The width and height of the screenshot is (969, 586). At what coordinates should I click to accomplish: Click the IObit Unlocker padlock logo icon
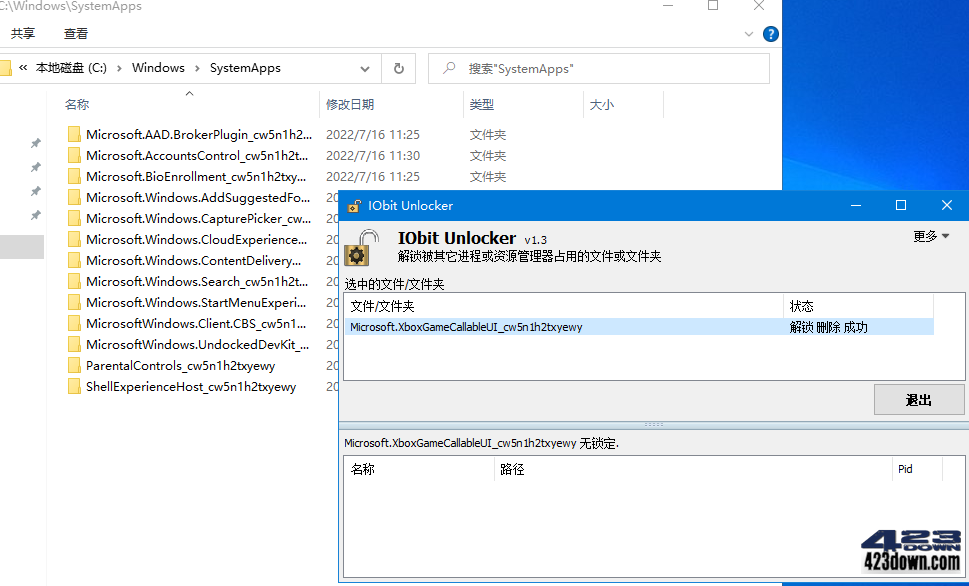(x=353, y=205)
